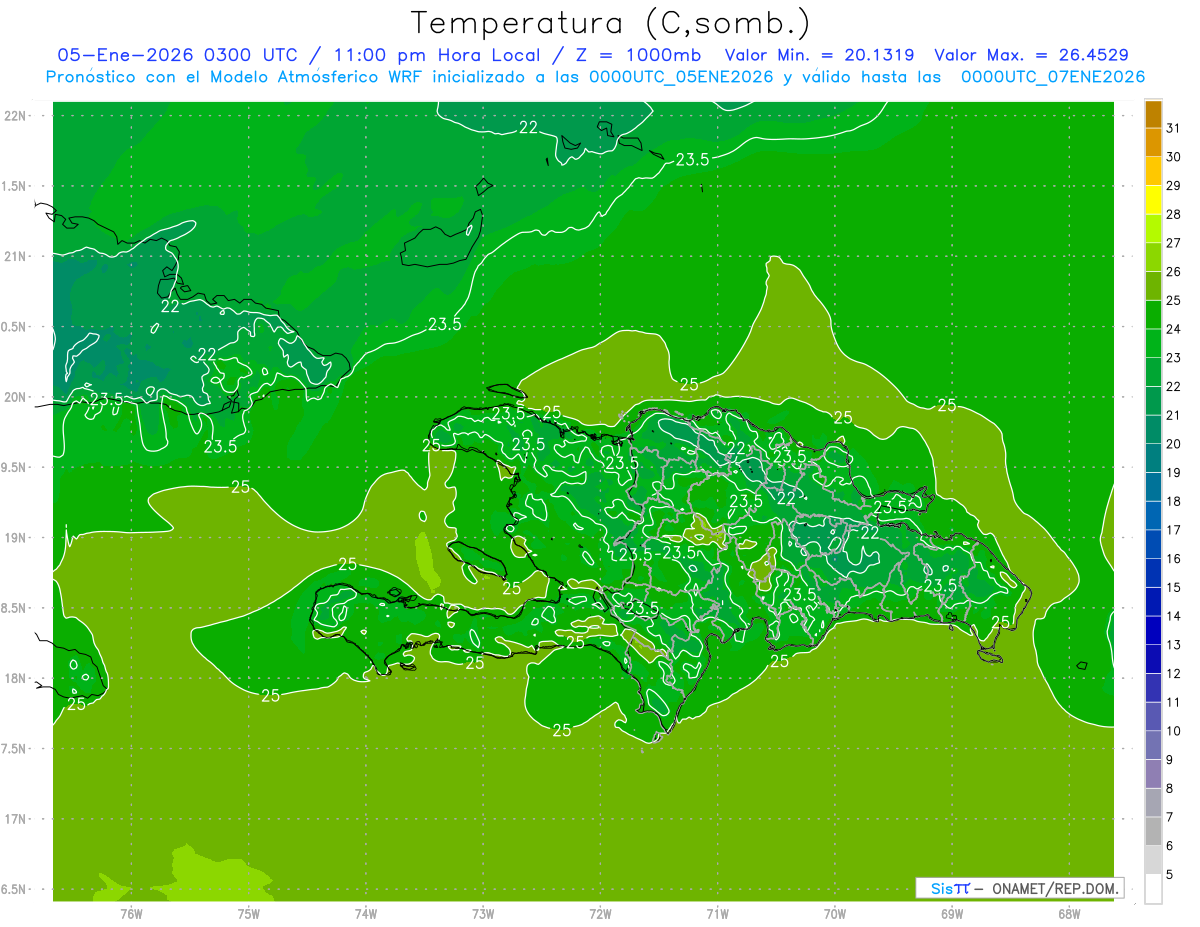Pick the white colorbar swatch below label 5

pyautogui.click(x=1153, y=888)
